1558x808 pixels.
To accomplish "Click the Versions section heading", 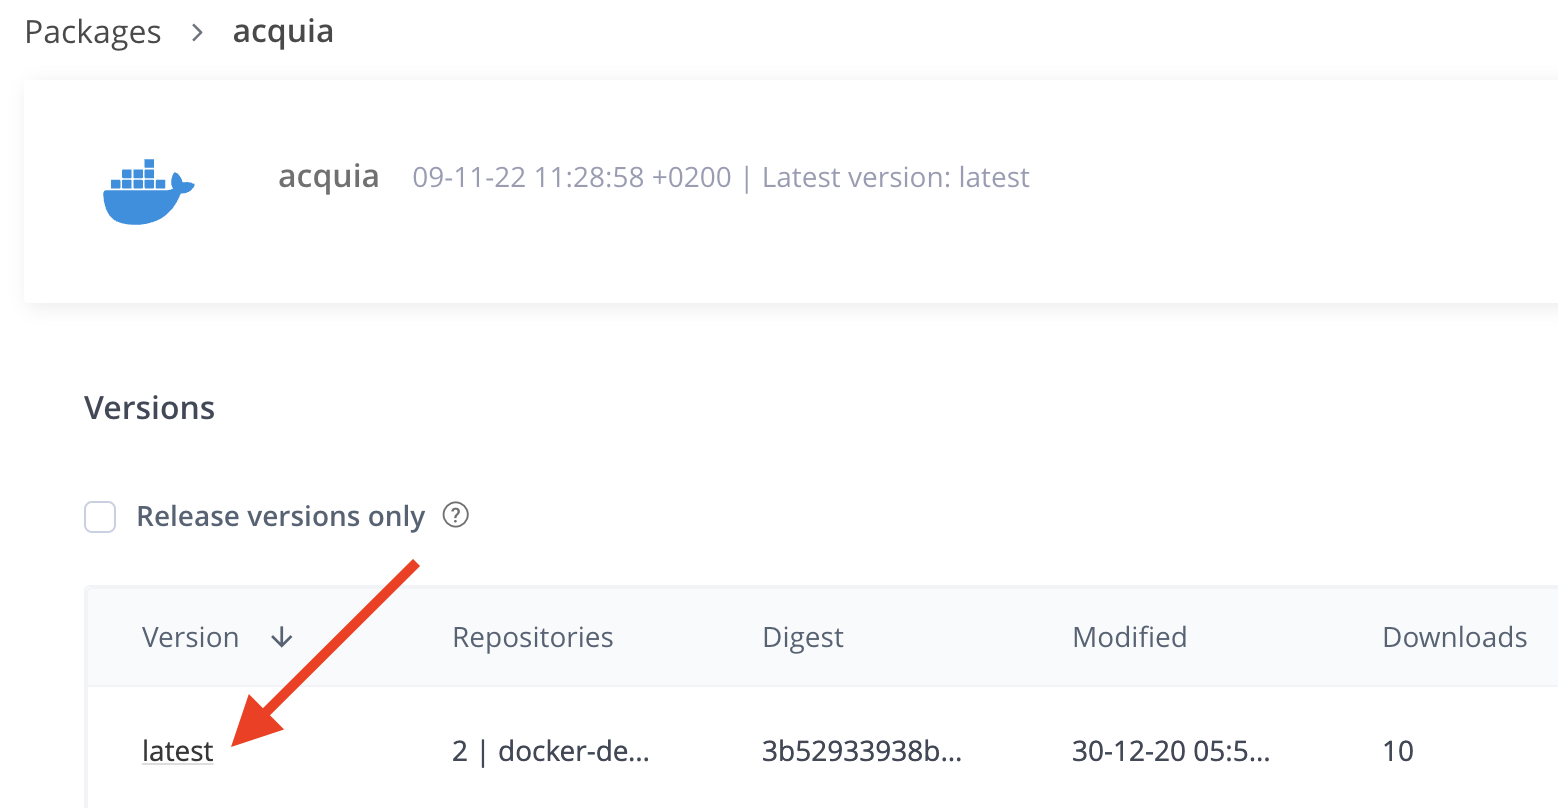I will click(150, 408).
